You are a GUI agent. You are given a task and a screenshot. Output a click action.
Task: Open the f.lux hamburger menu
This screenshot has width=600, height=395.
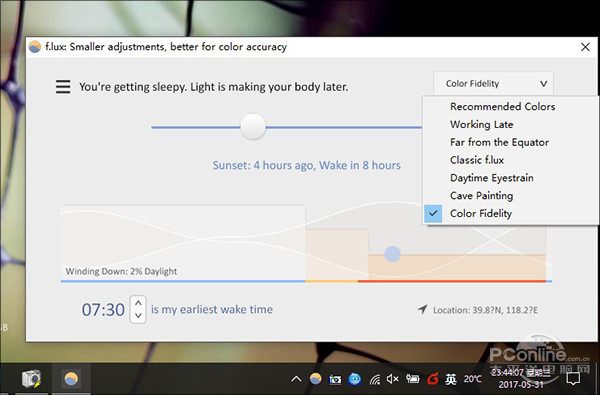63,87
